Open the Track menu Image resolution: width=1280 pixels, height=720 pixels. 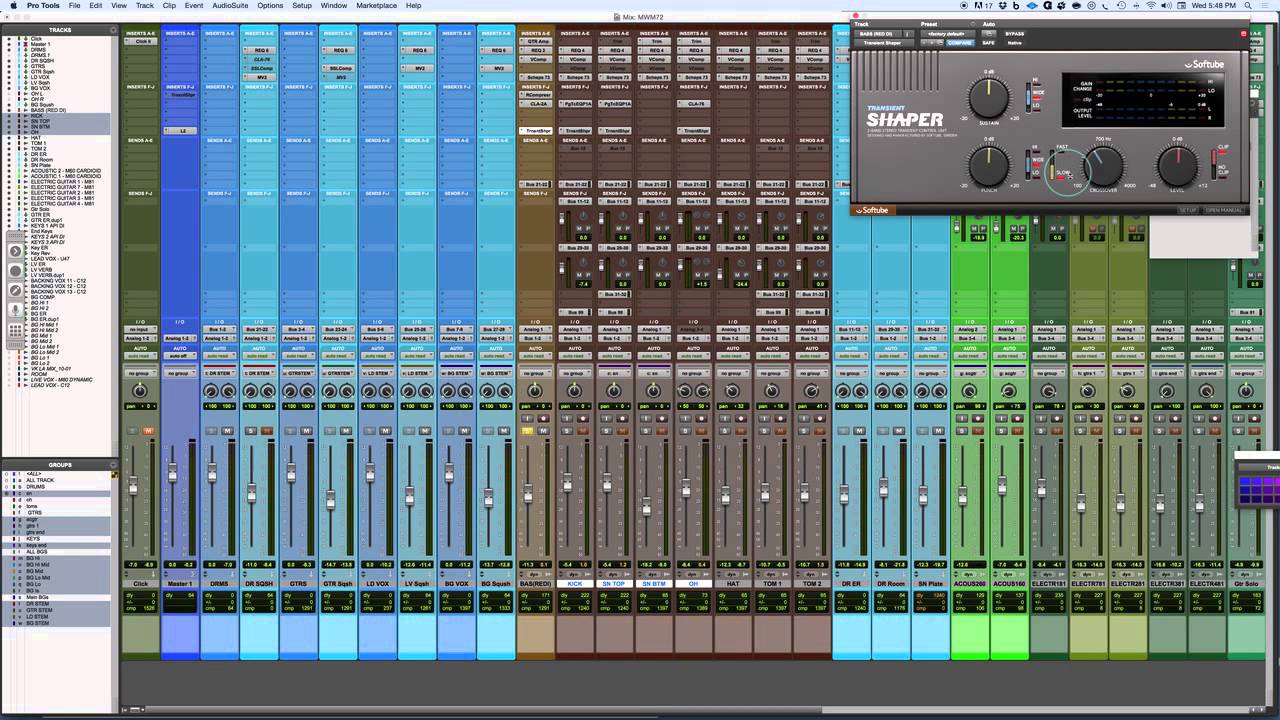pyautogui.click(x=145, y=6)
